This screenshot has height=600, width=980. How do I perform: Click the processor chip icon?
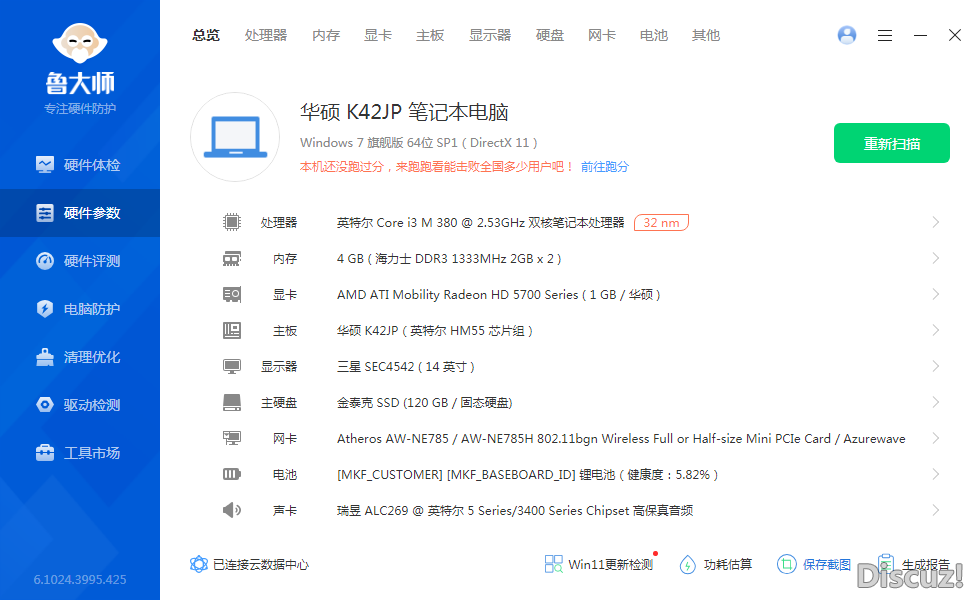point(232,222)
